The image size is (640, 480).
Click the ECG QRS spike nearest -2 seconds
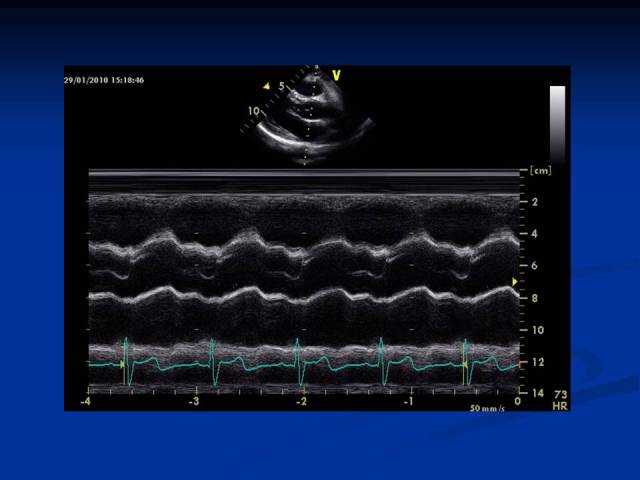(298, 362)
